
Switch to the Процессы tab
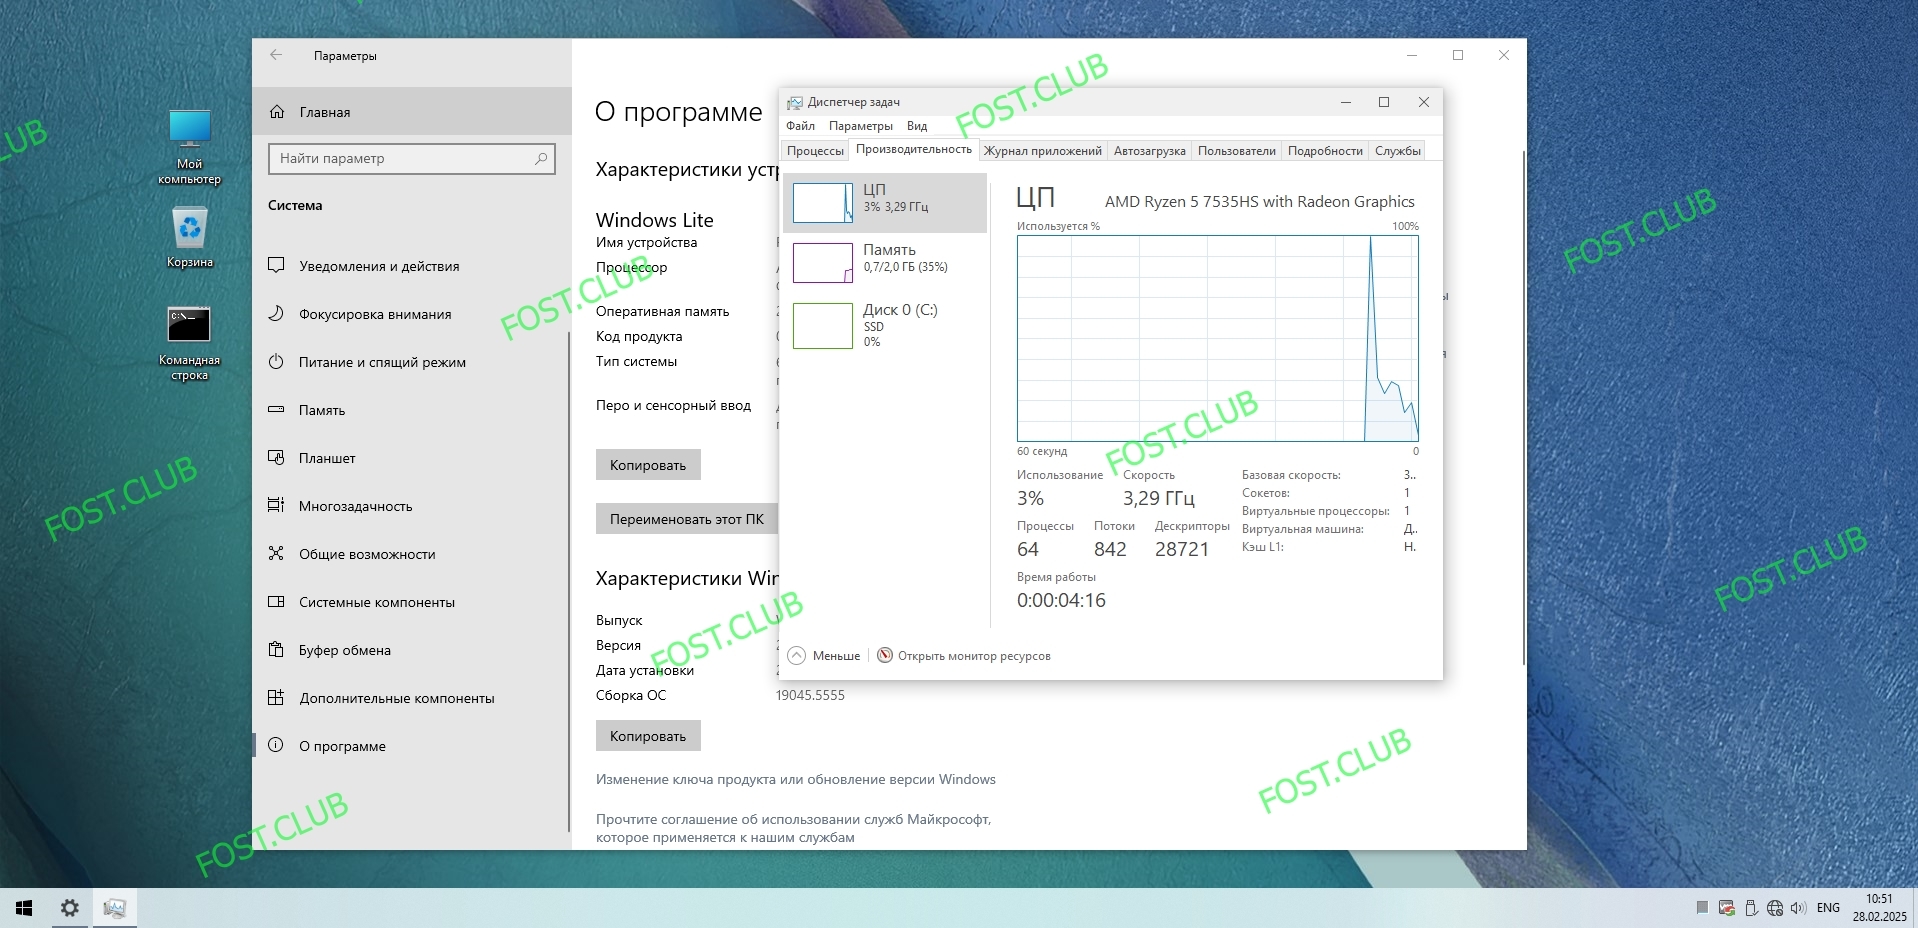coord(815,151)
